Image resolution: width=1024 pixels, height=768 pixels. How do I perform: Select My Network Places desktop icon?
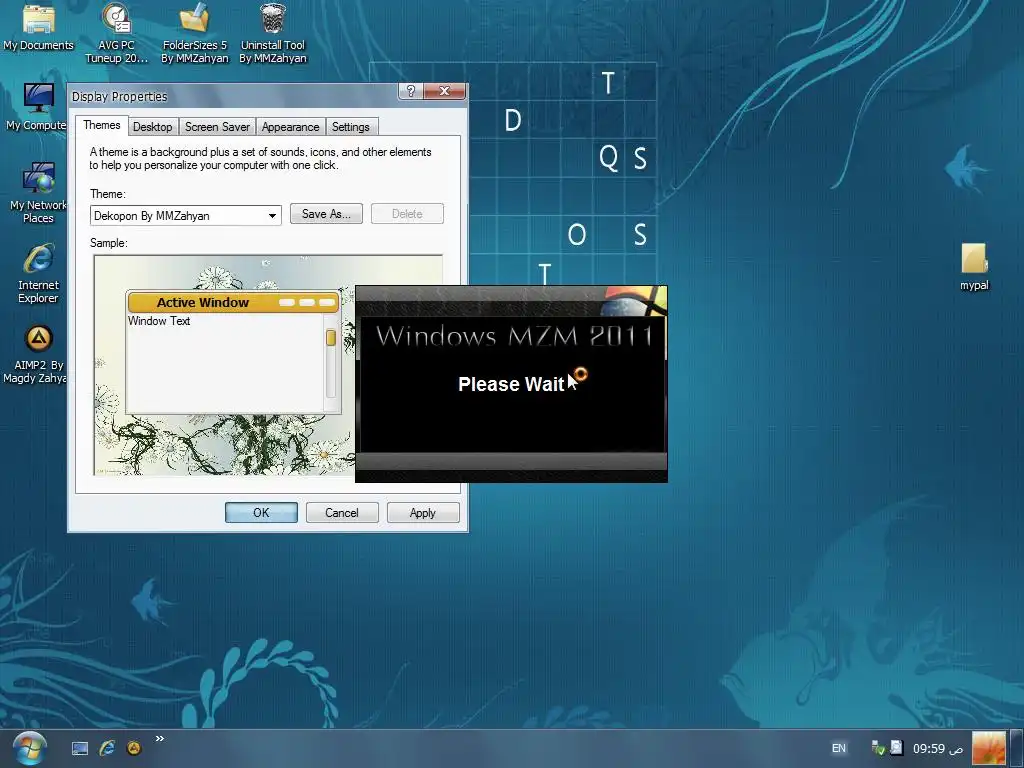[x=38, y=193]
